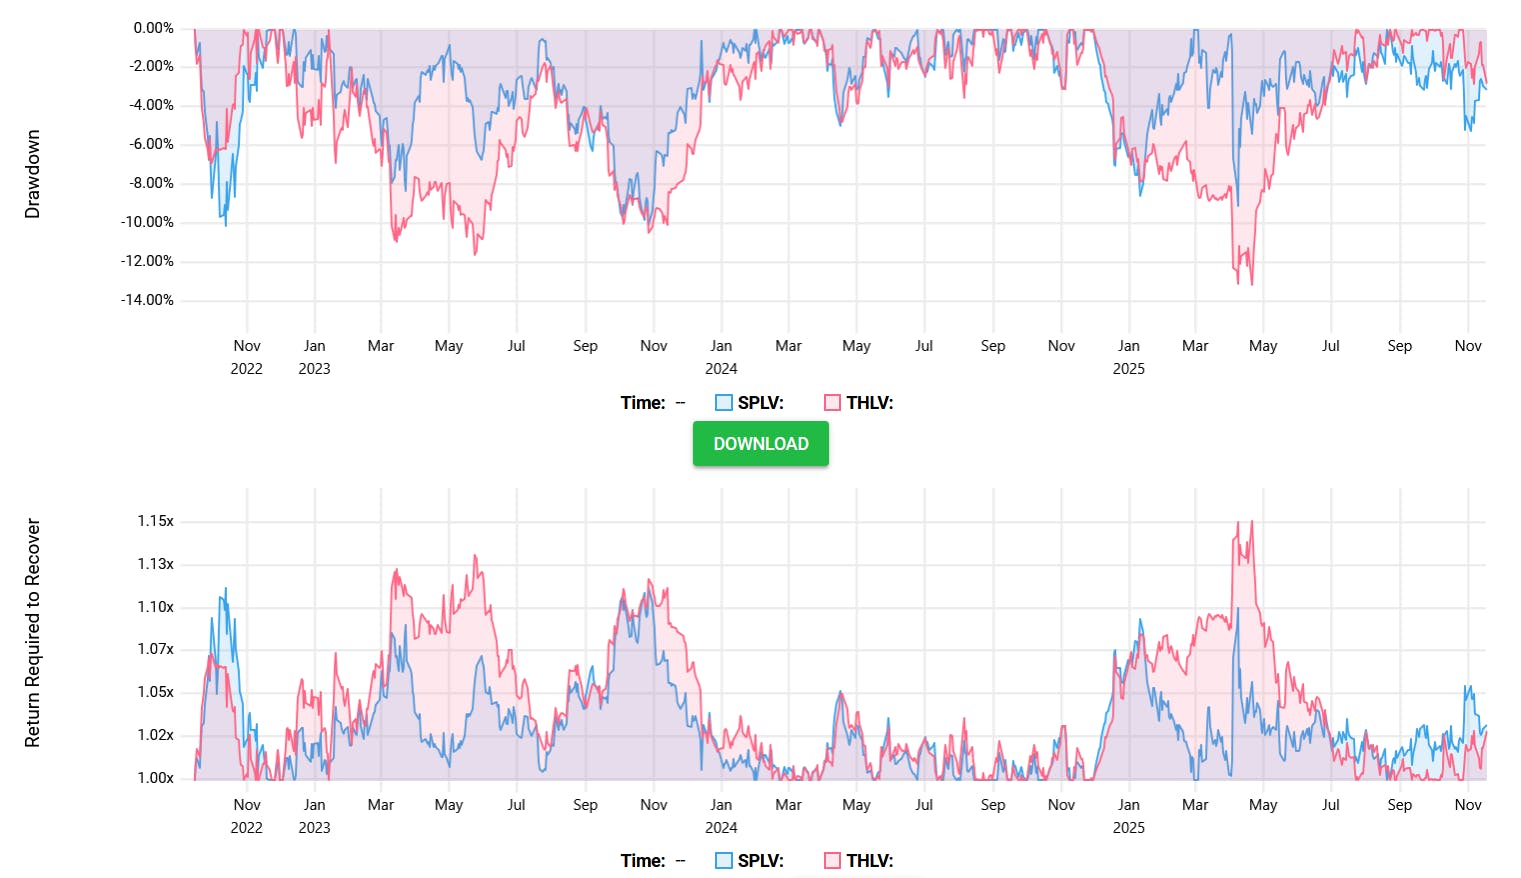Image resolution: width=1521 pixels, height=878 pixels.
Task: Click the Nov 2022 label on drawdown x-axis
Action: (x=247, y=356)
